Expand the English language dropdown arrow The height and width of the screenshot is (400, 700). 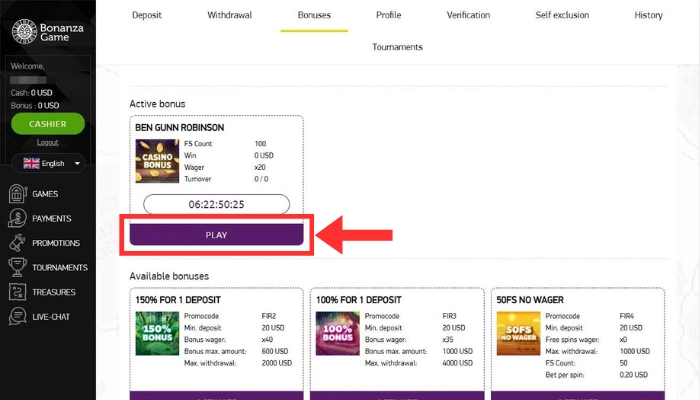[x=77, y=163]
